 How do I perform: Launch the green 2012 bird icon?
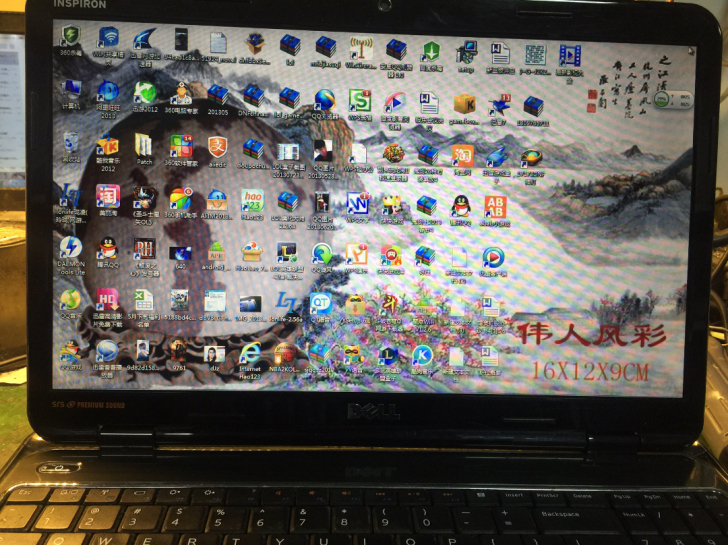click(144, 92)
